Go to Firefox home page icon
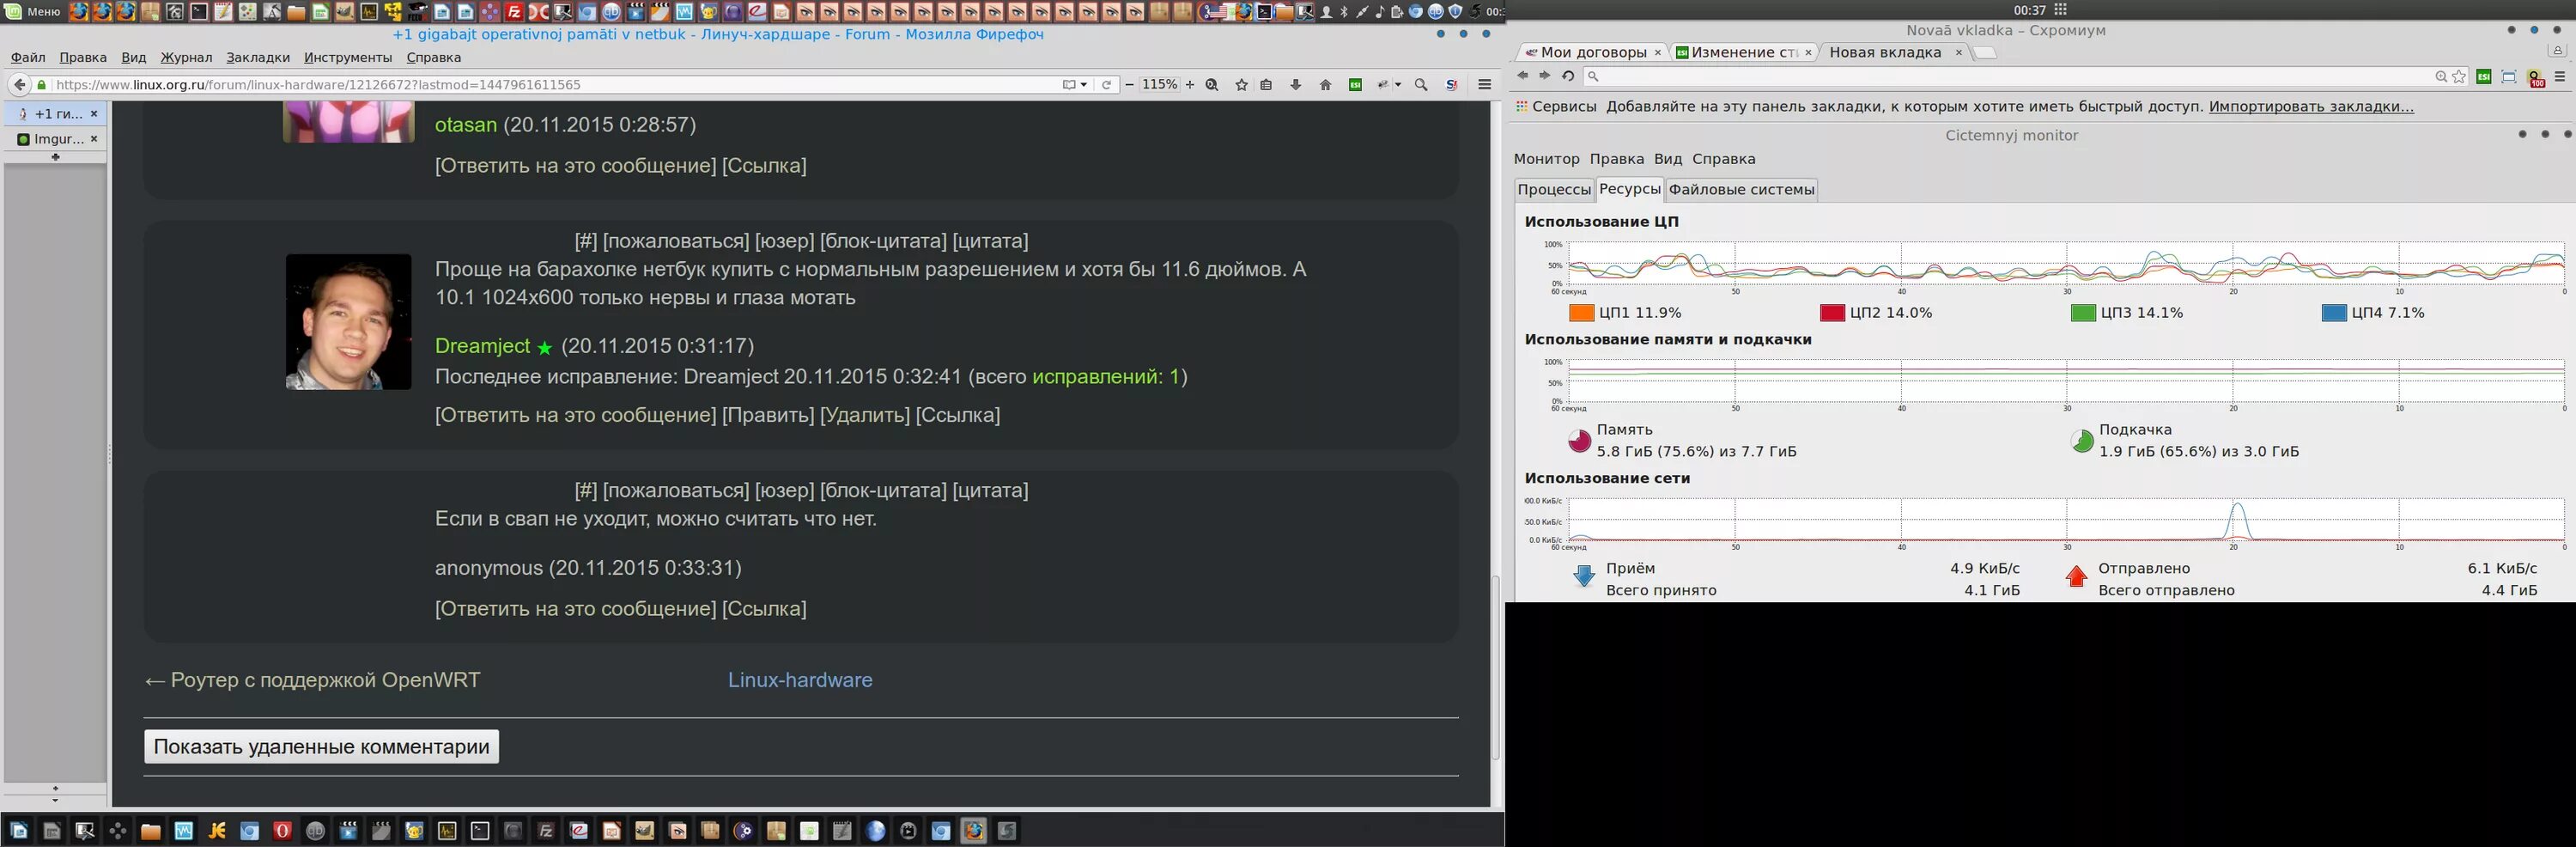The width and height of the screenshot is (2576, 847). pos(1325,85)
